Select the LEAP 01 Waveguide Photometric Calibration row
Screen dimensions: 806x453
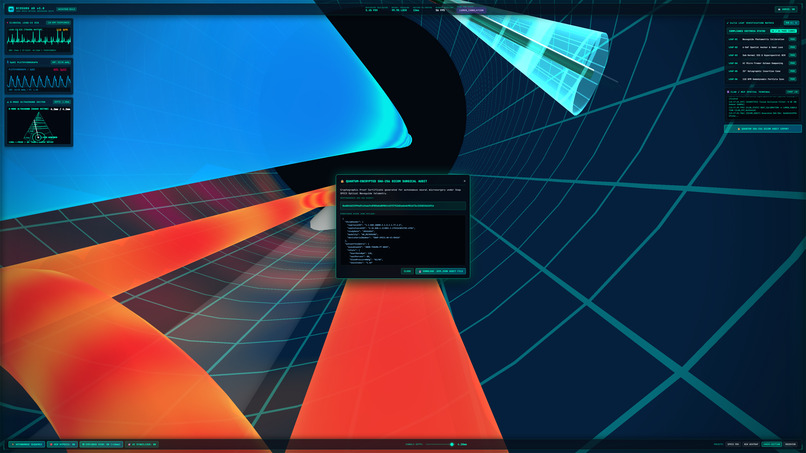pyautogui.click(x=762, y=39)
